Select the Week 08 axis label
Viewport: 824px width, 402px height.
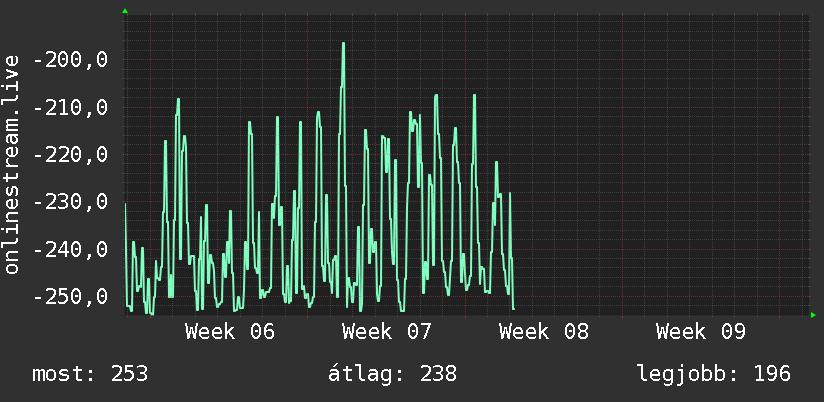point(544,332)
